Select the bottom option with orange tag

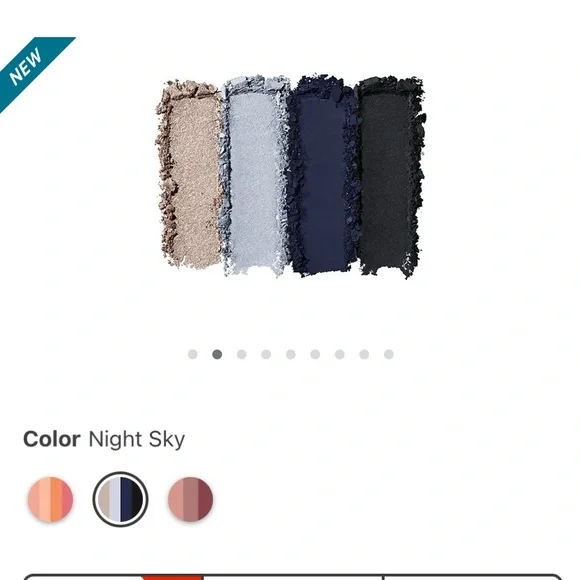tap(113, 577)
